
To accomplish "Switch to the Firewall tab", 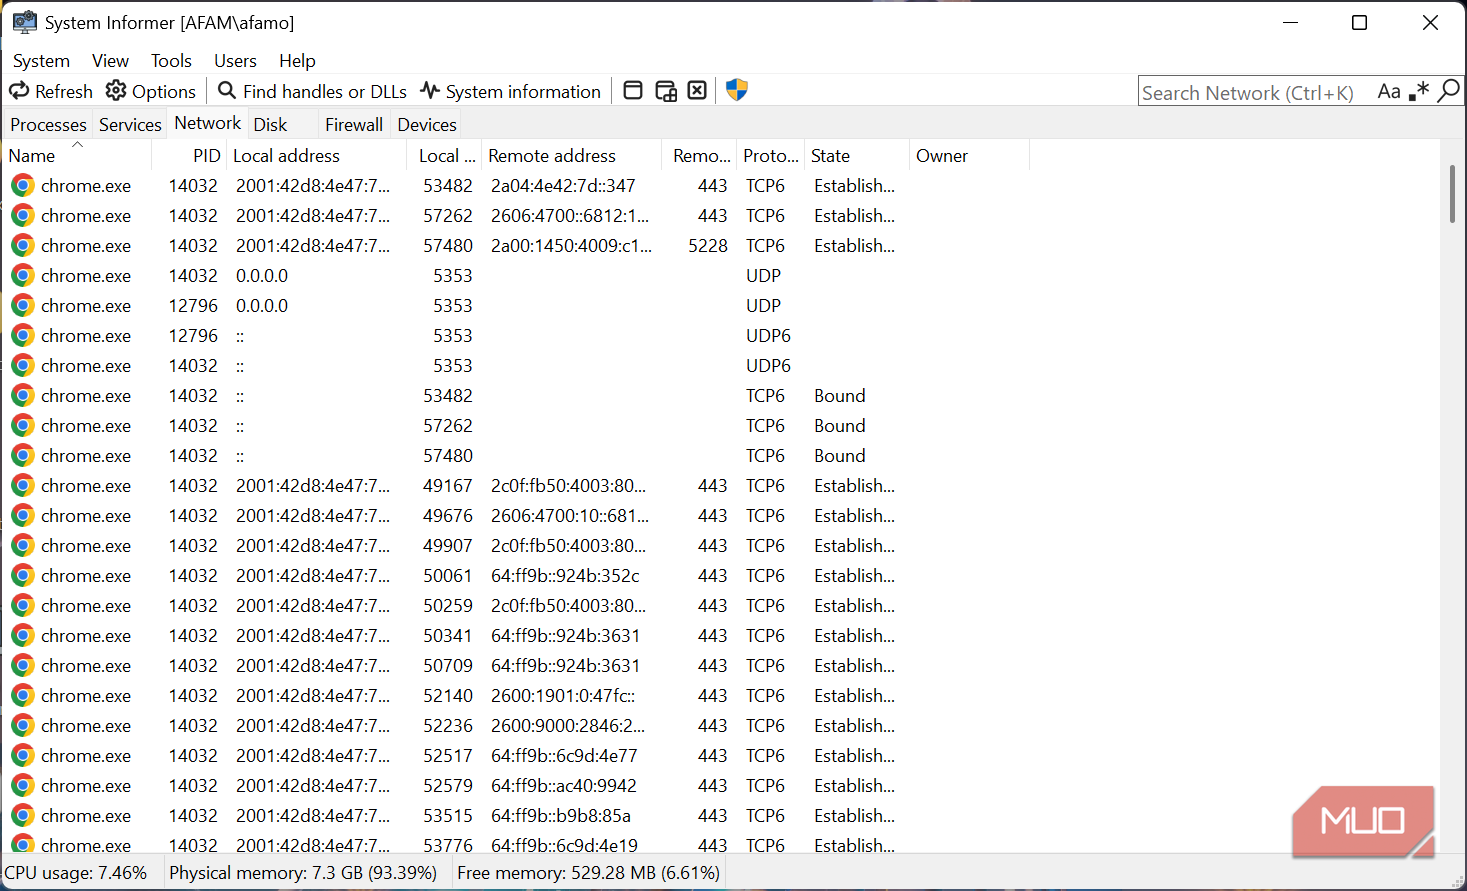I will [x=354, y=125].
